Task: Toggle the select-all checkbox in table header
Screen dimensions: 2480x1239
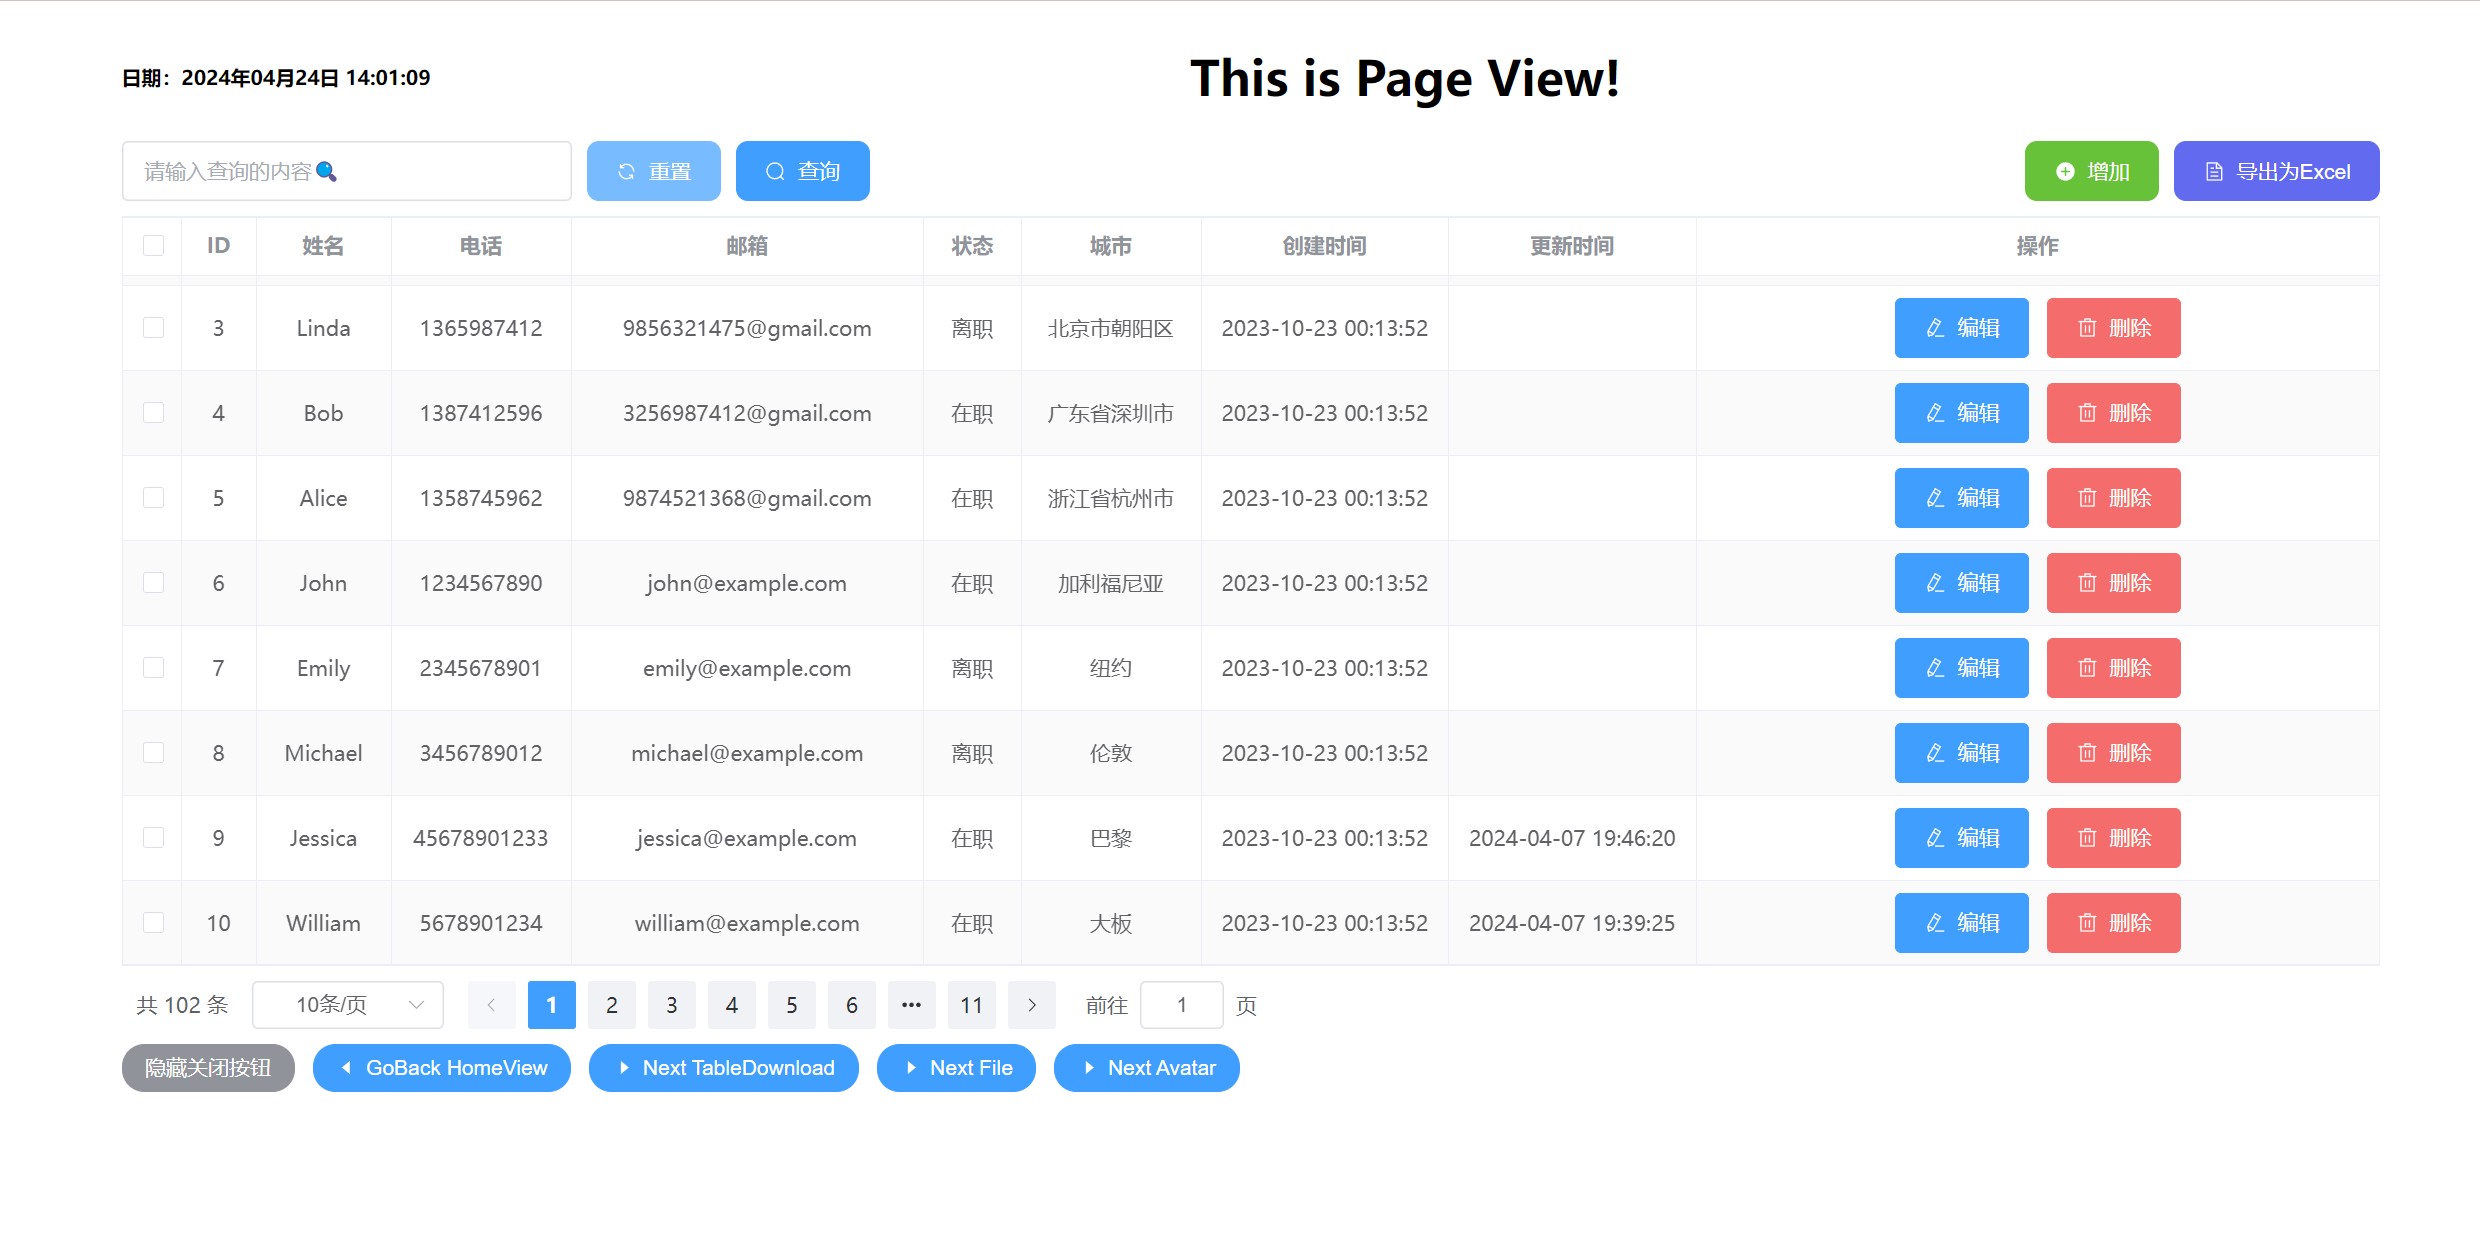Action: [x=153, y=246]
